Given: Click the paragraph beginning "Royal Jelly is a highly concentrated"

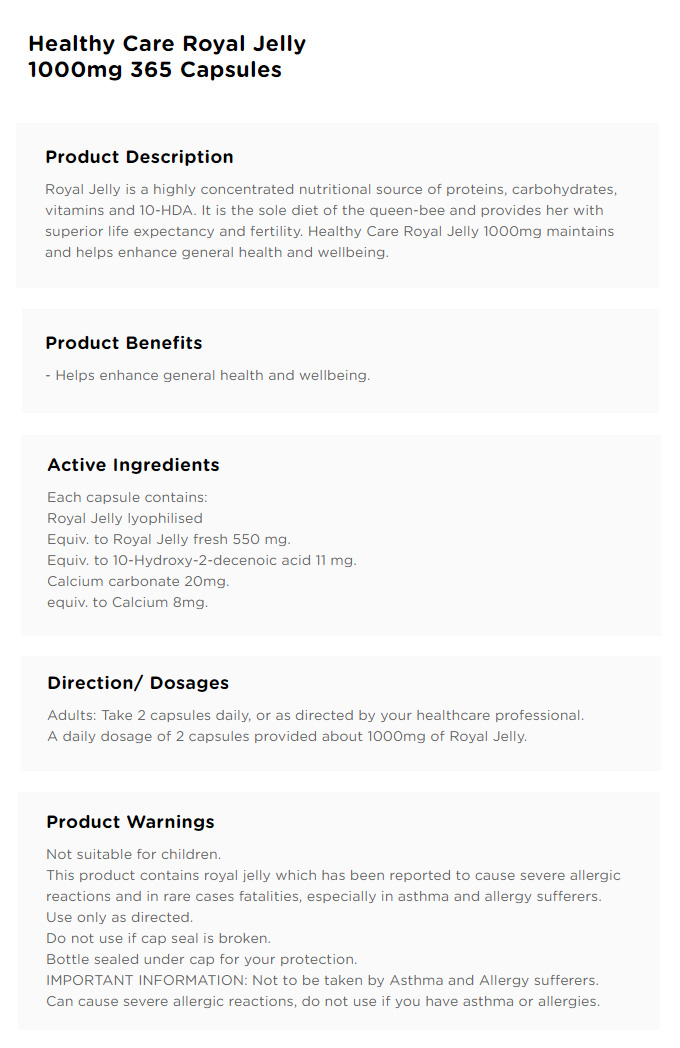Looking at the screenshot, I should pos(331,221).
